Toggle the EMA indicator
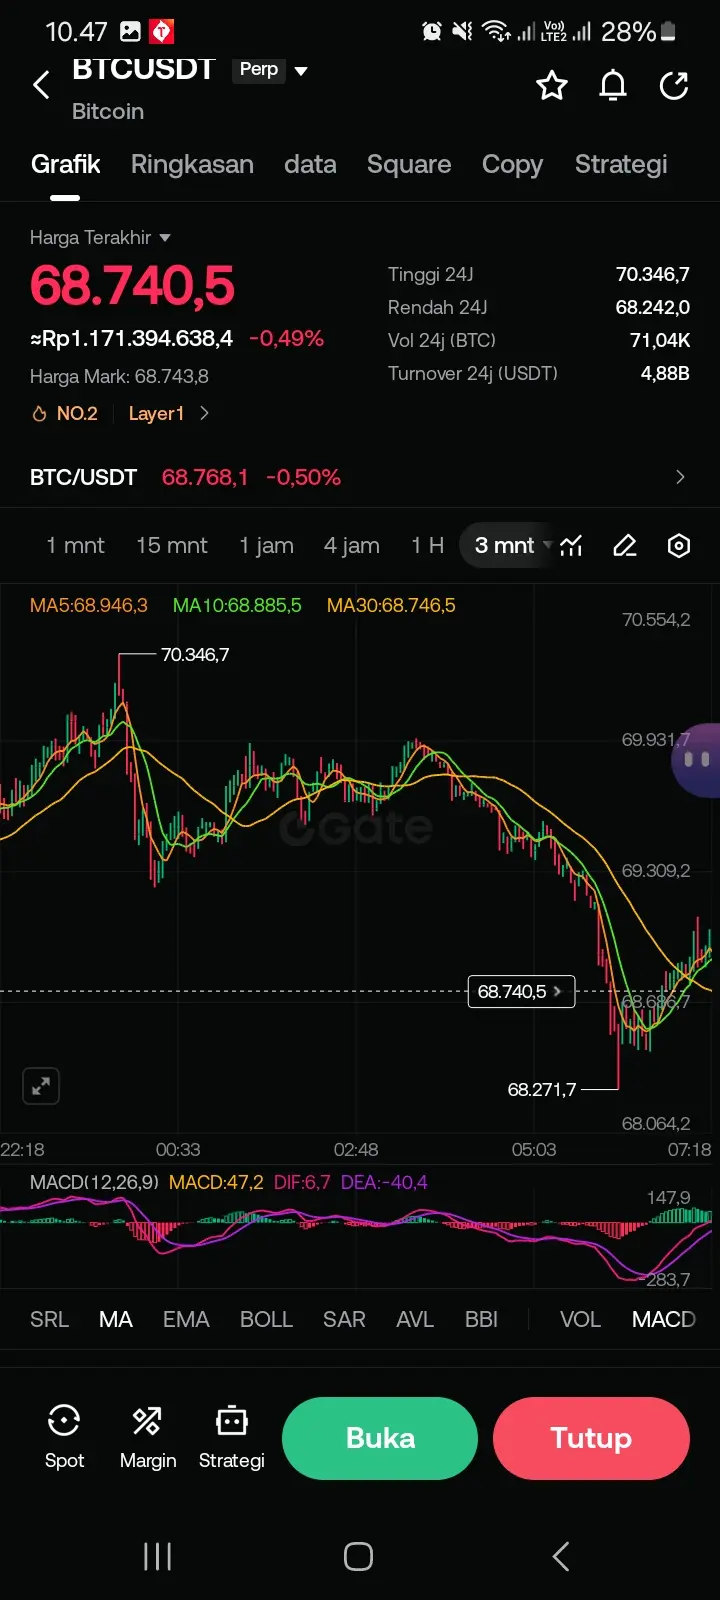Viewport: 720px width, 1600px height. pos(186,1319)
